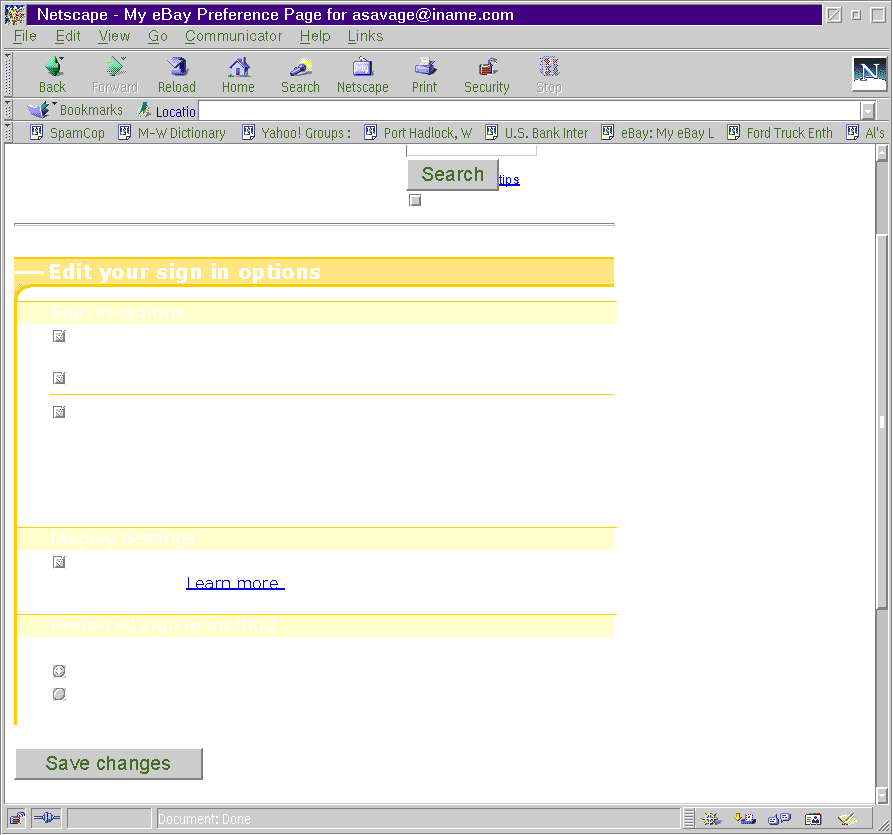Print the page using Print icon
This screenshot has height=835, width=893.
425,74
